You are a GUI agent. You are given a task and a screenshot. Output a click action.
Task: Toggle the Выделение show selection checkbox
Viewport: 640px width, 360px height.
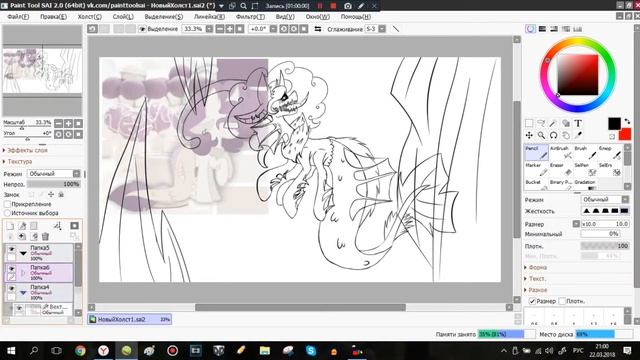pyautogui.click(x=142, y=29)
